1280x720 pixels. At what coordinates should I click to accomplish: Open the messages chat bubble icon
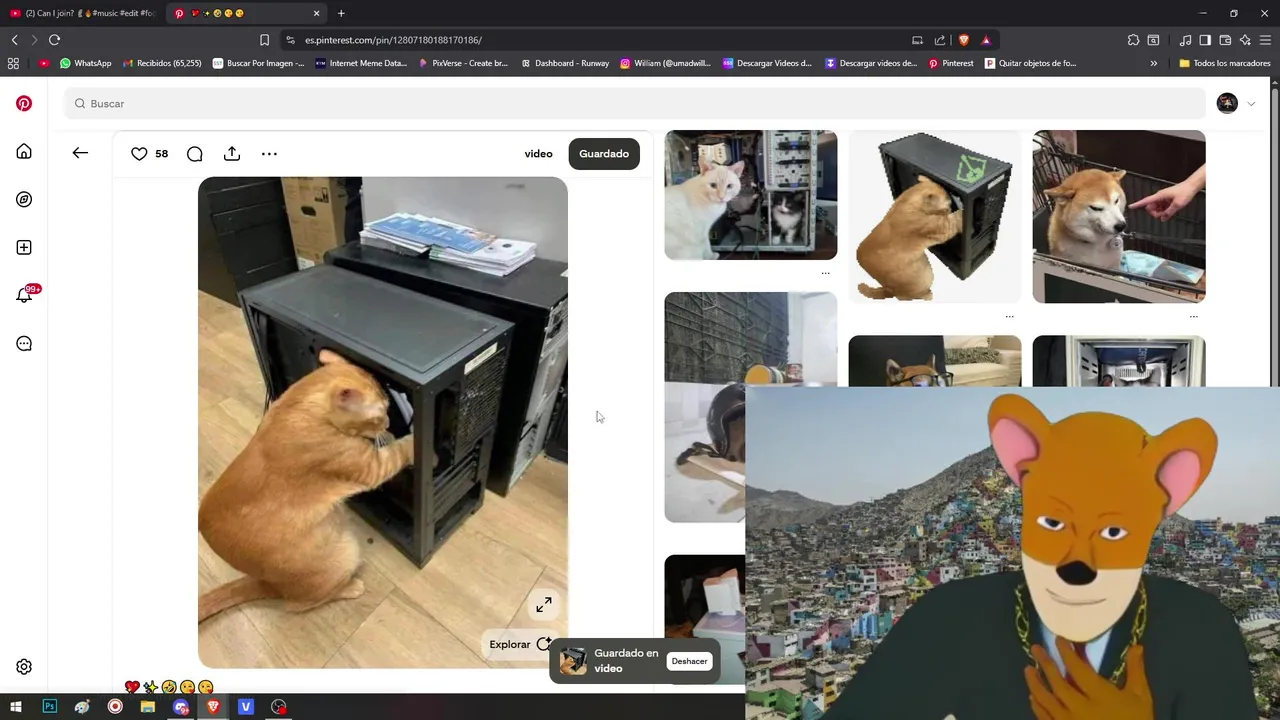click(x=24, y=343)
